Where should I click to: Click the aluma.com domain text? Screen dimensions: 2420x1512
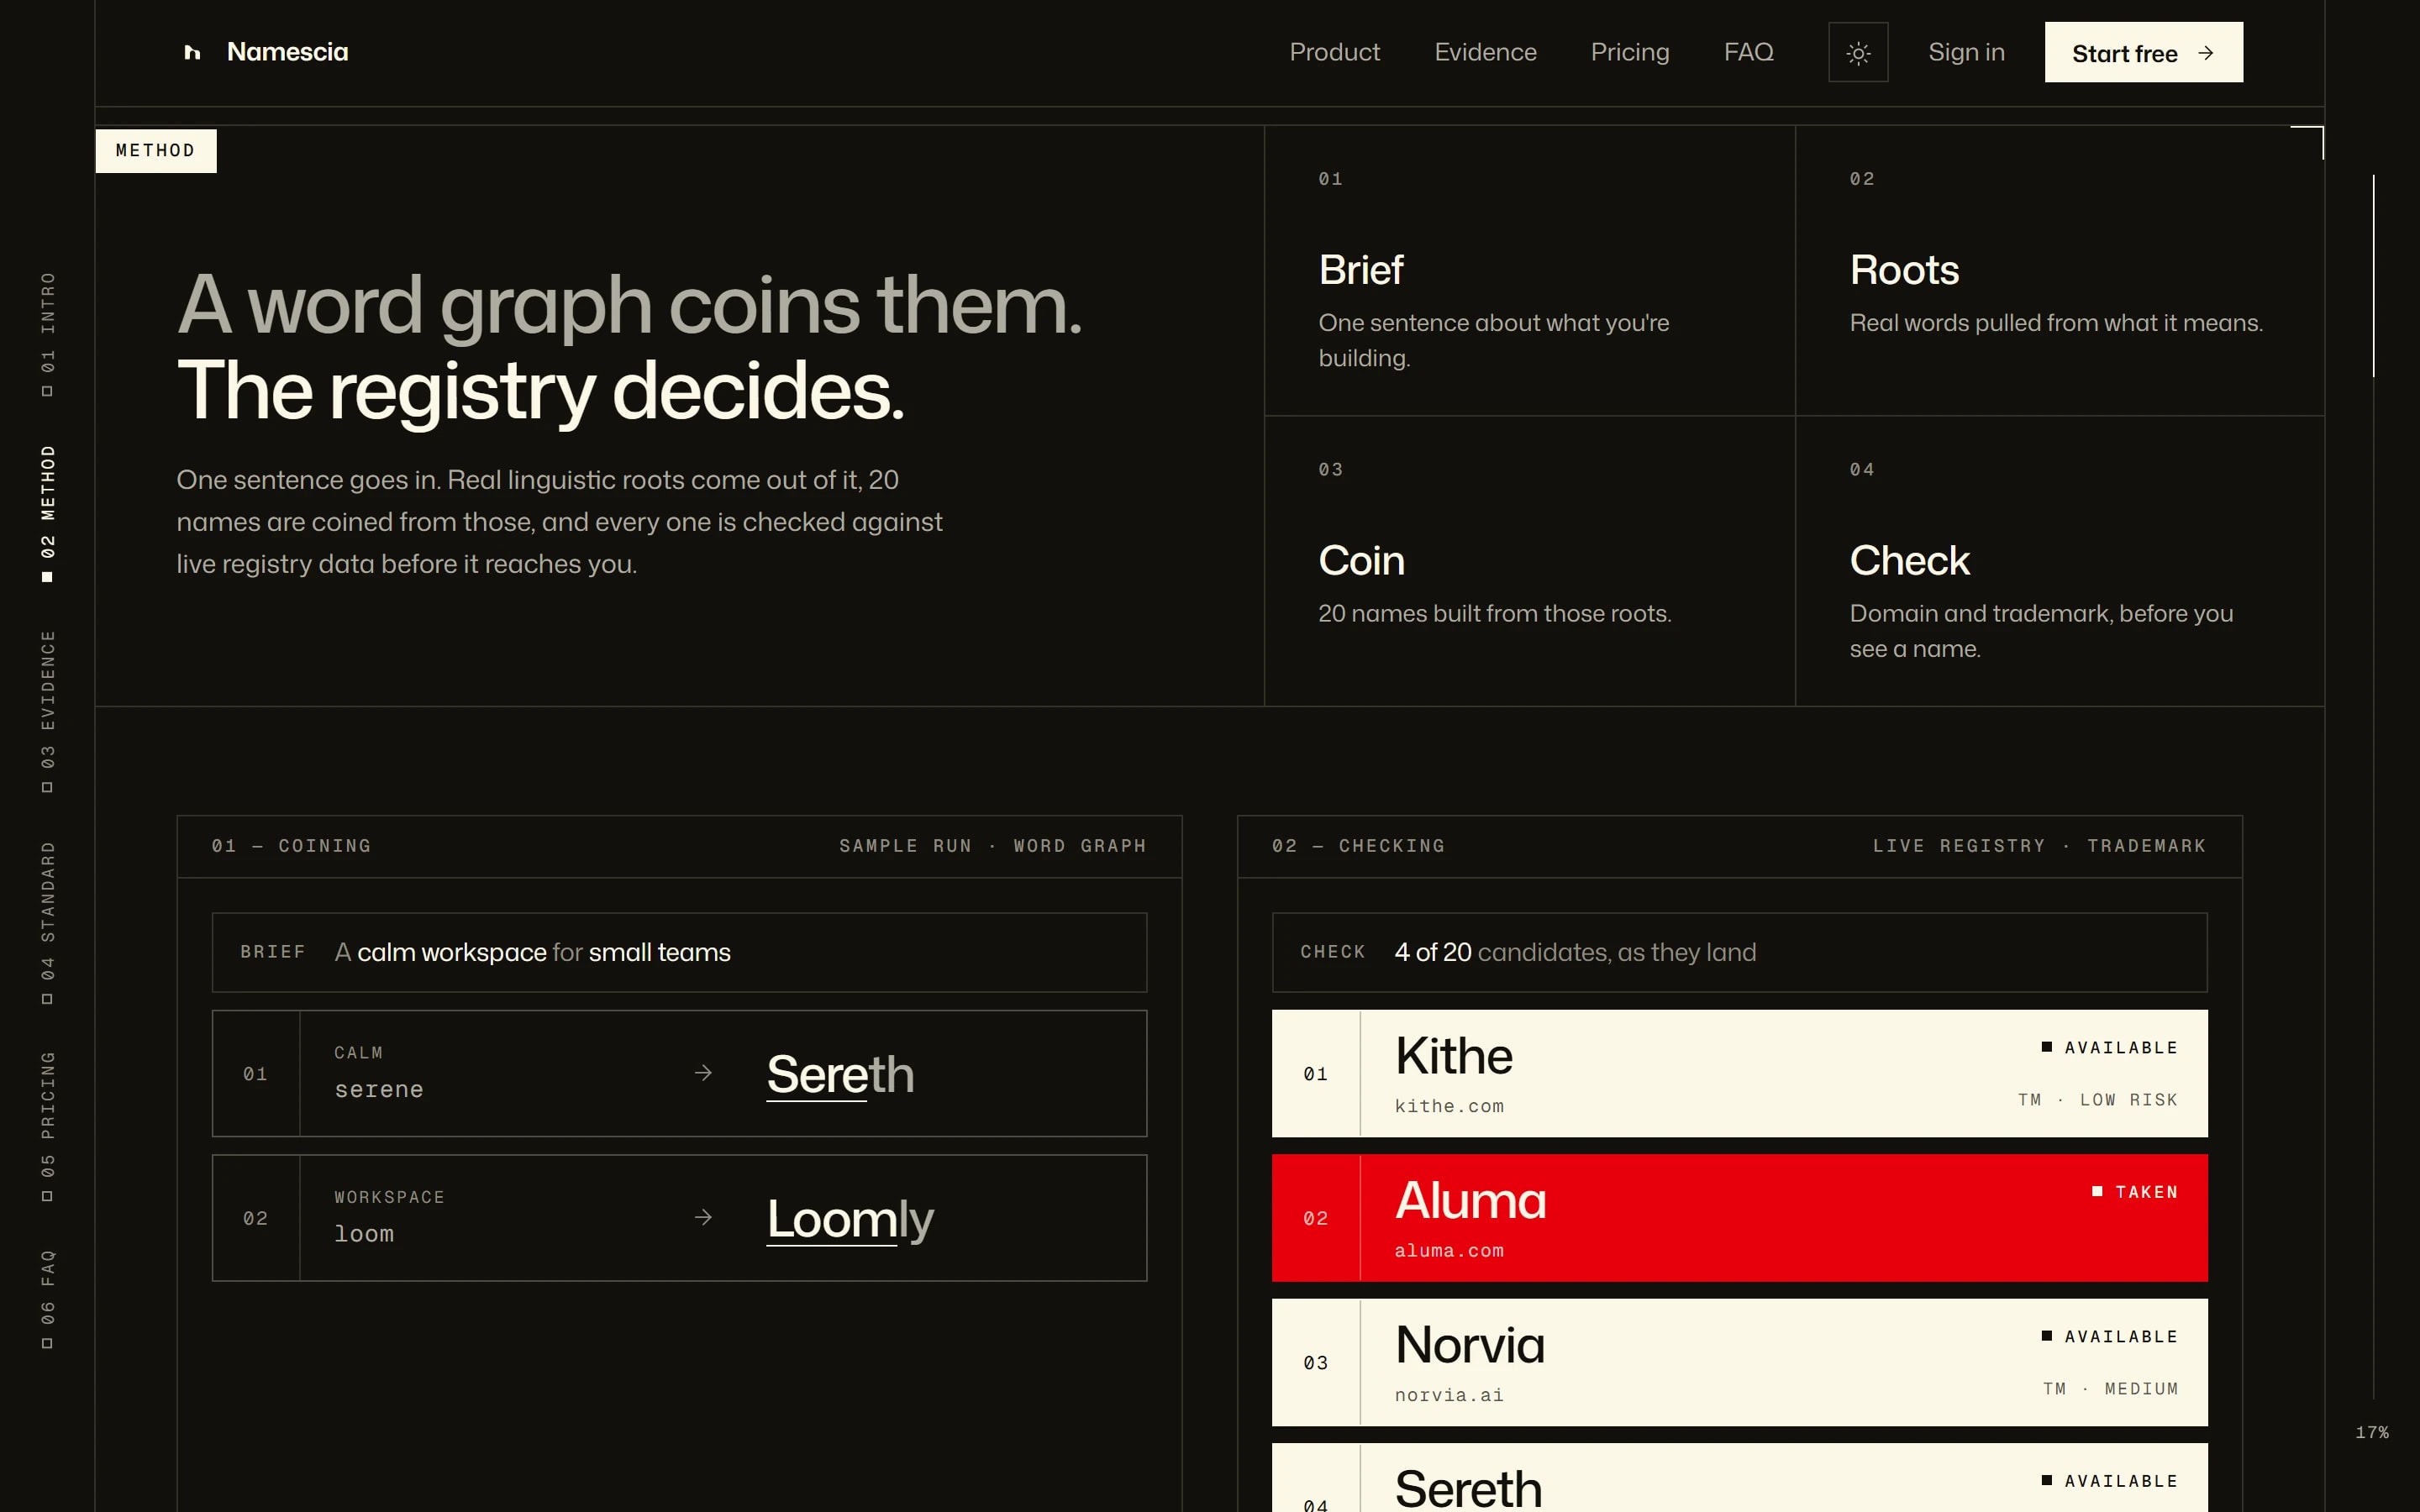click(1449, 1250)
